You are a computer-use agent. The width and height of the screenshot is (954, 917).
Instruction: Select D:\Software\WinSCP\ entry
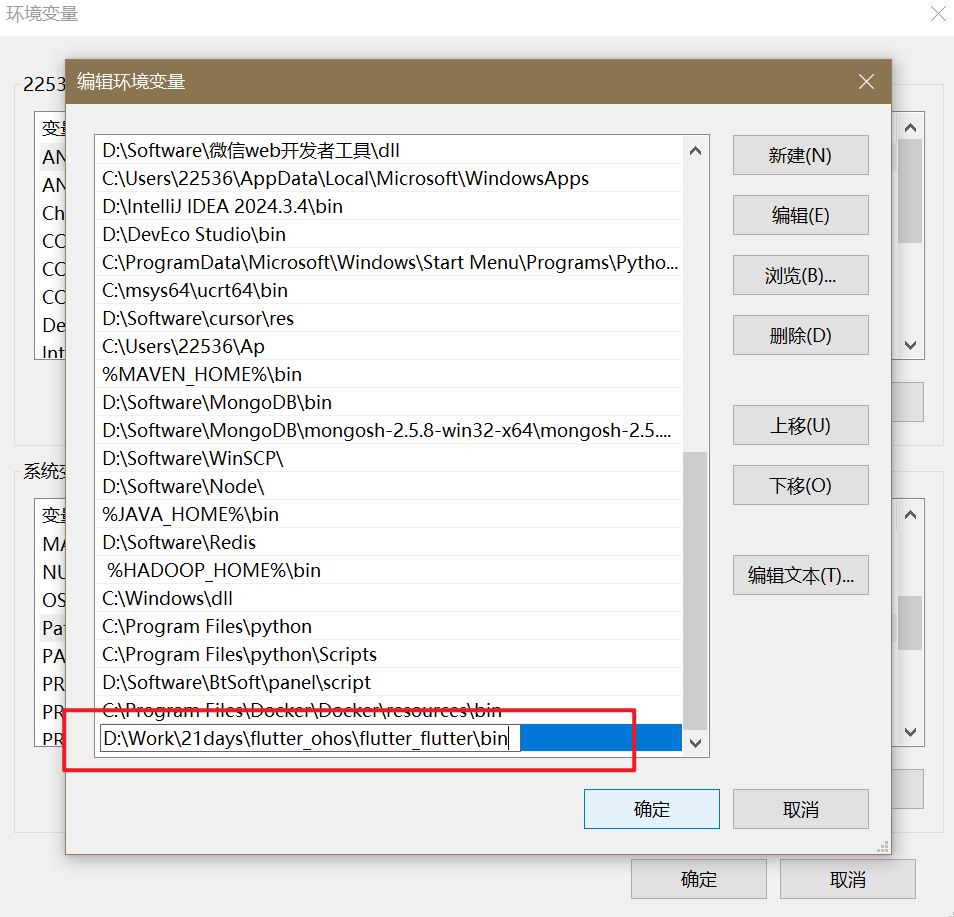pos(389,458)
